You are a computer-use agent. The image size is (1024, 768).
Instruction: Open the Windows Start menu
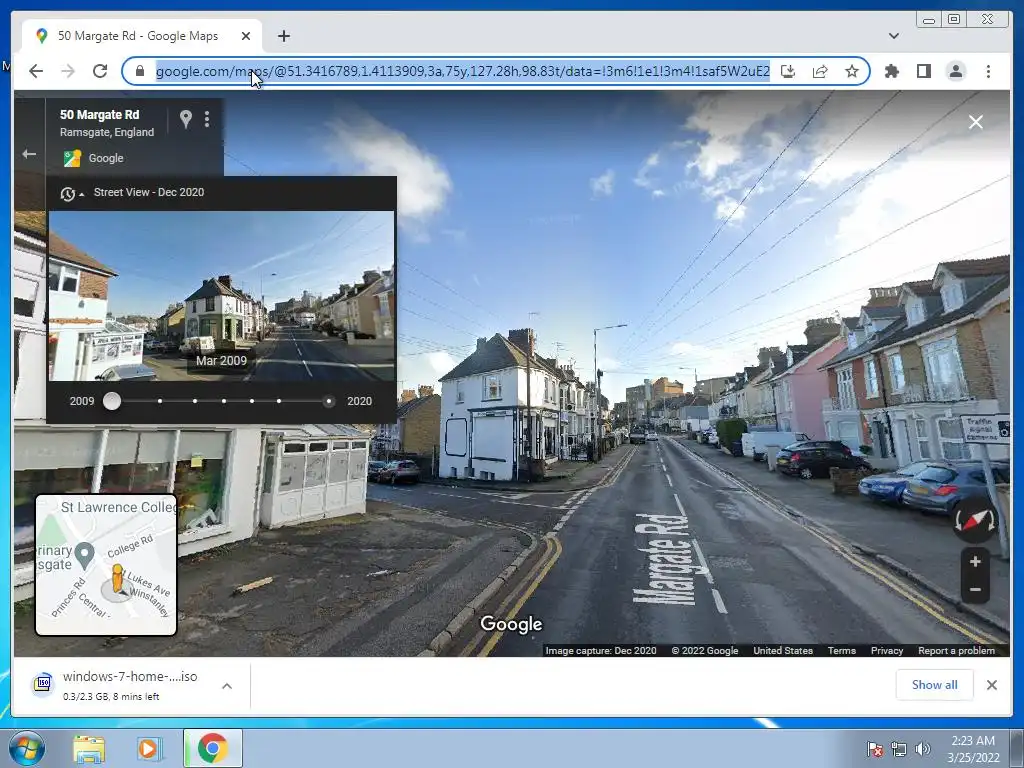(x=27, y=748)
